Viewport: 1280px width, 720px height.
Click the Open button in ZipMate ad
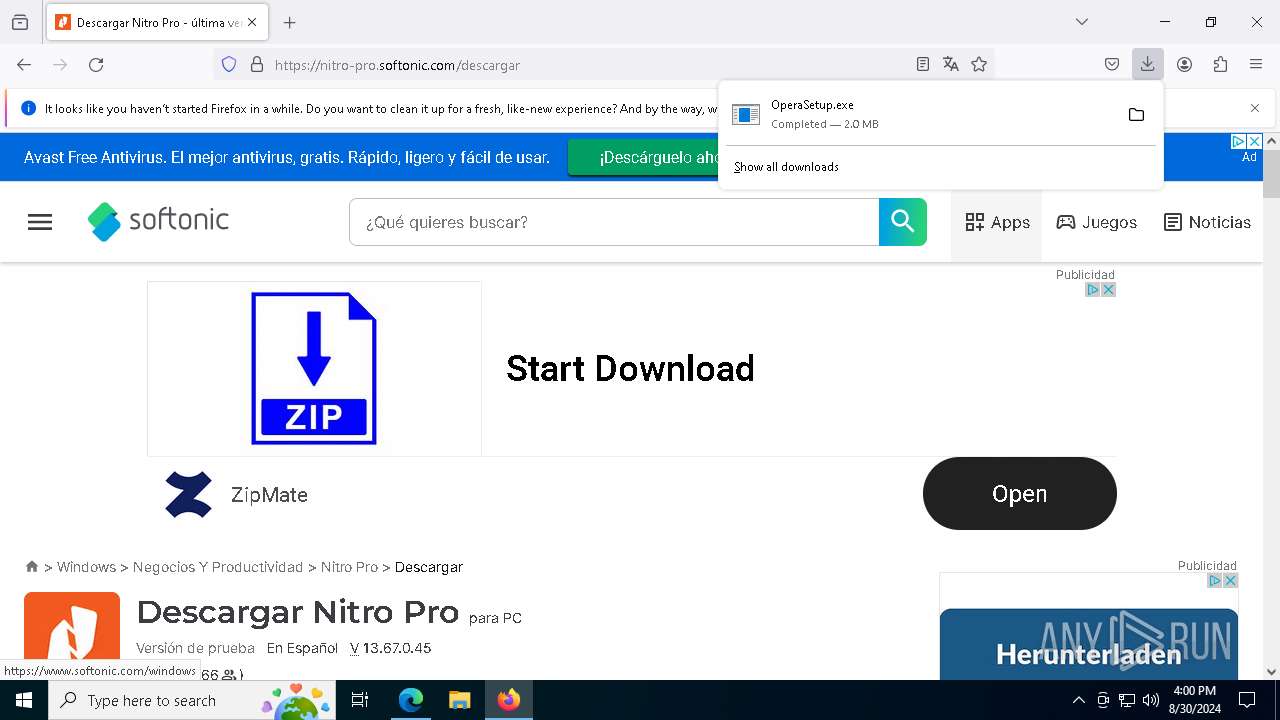(x=1019, y=494)
